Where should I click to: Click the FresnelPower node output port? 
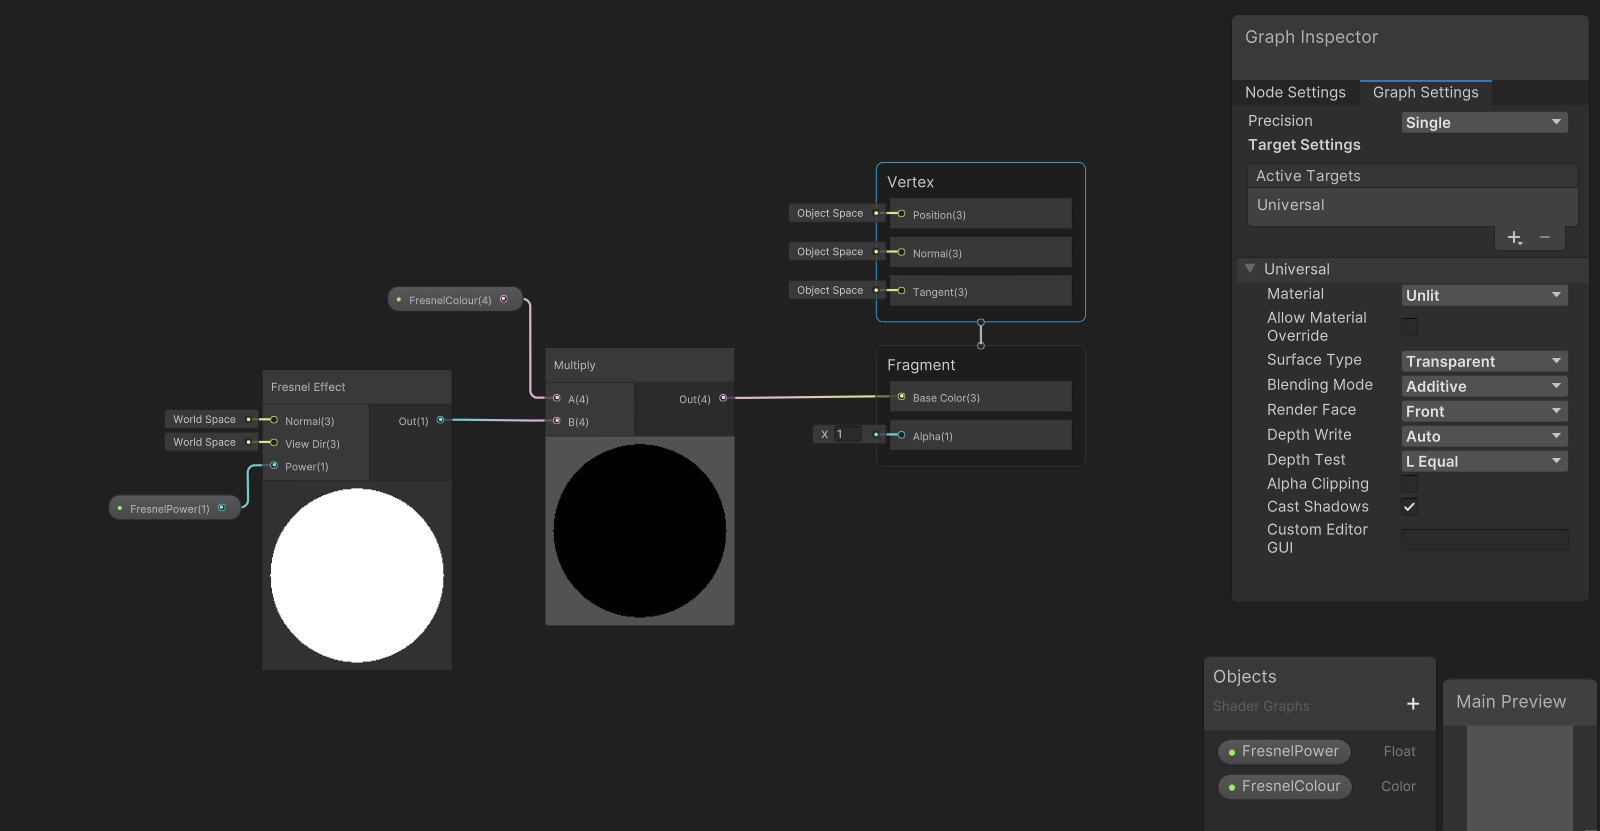(x=221, y=507)
